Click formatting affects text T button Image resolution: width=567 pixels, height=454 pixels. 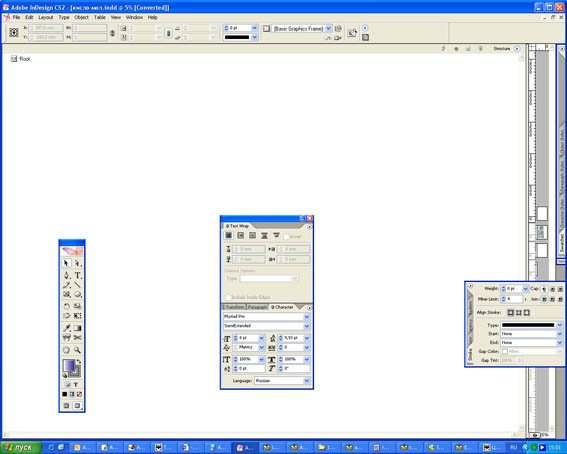coord(76,384)
